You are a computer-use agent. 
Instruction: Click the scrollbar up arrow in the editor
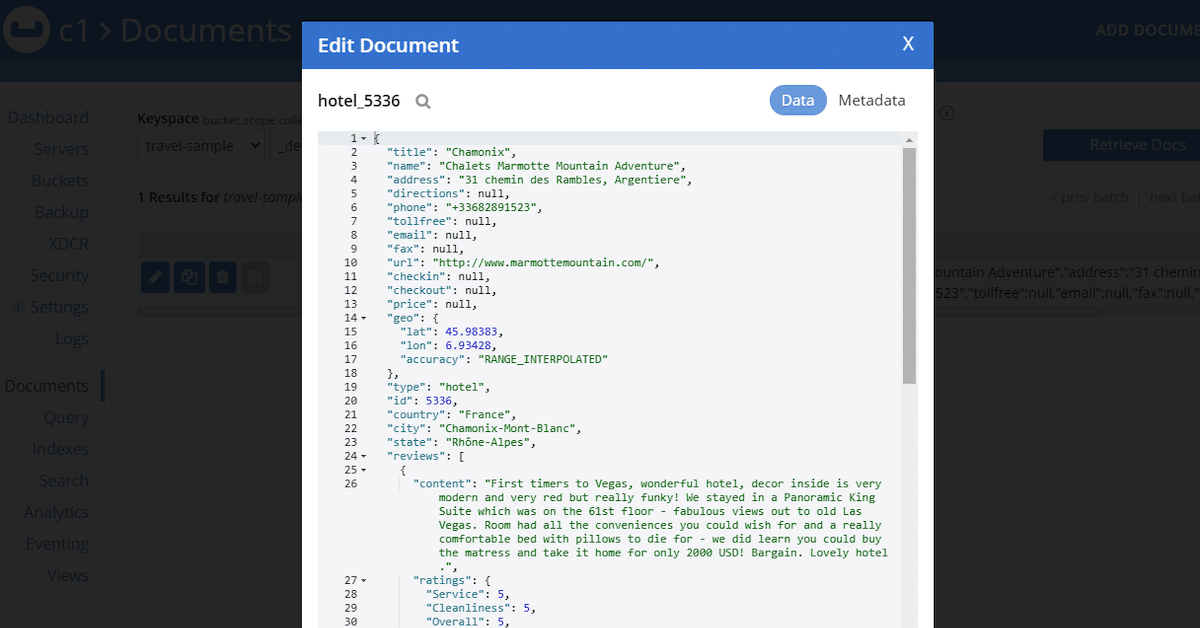[909, 140]
